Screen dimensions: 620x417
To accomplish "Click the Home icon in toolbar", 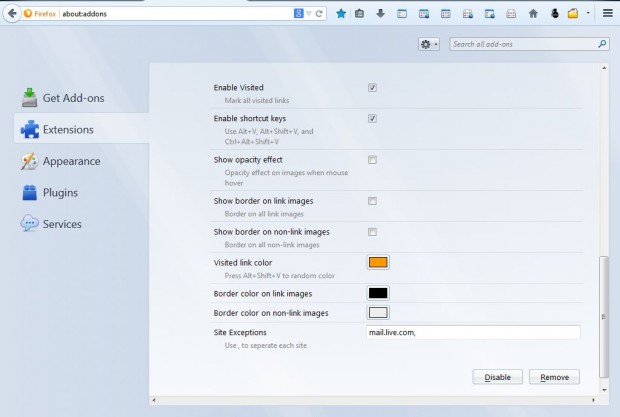I will coord(533,14).
